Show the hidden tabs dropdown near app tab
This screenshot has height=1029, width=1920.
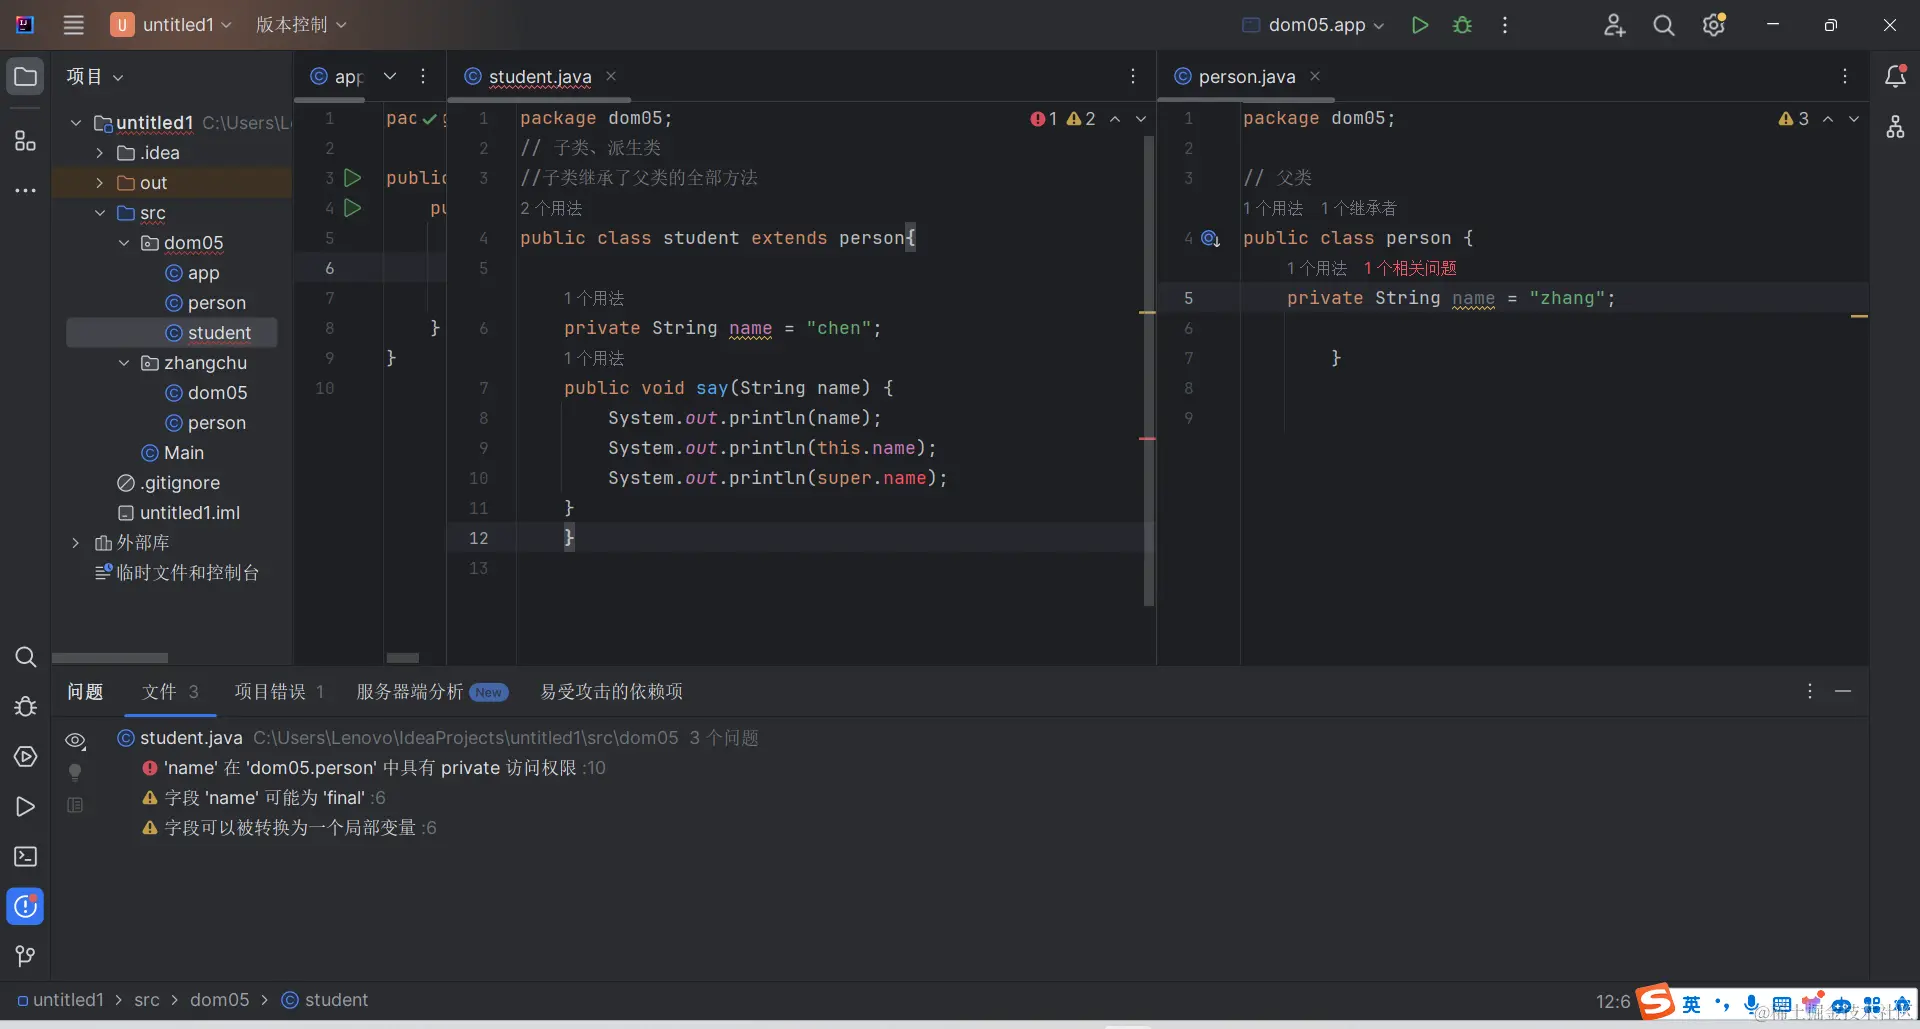[x=390, y=76]
